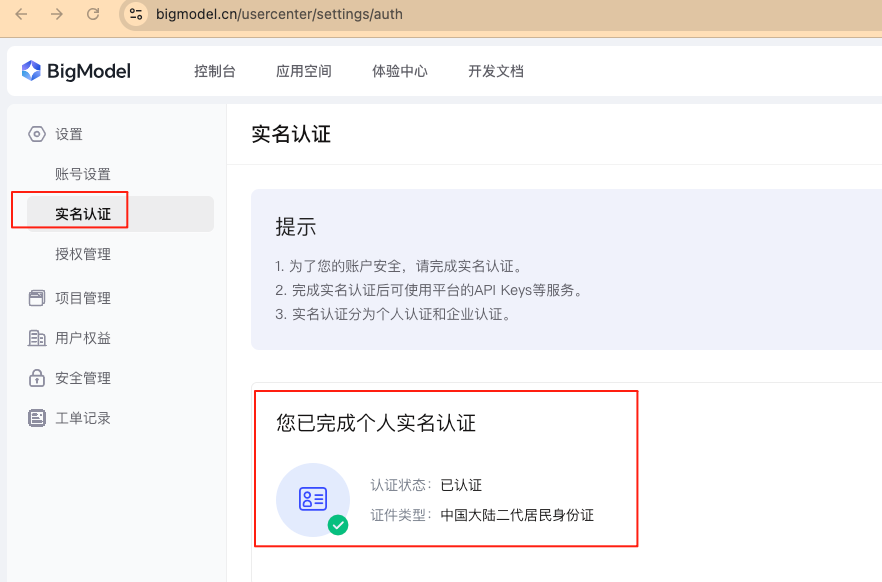Screen dimensions: 882x582
Task: Click tip line mentioning API Keys
Action: tap(430, 290)
